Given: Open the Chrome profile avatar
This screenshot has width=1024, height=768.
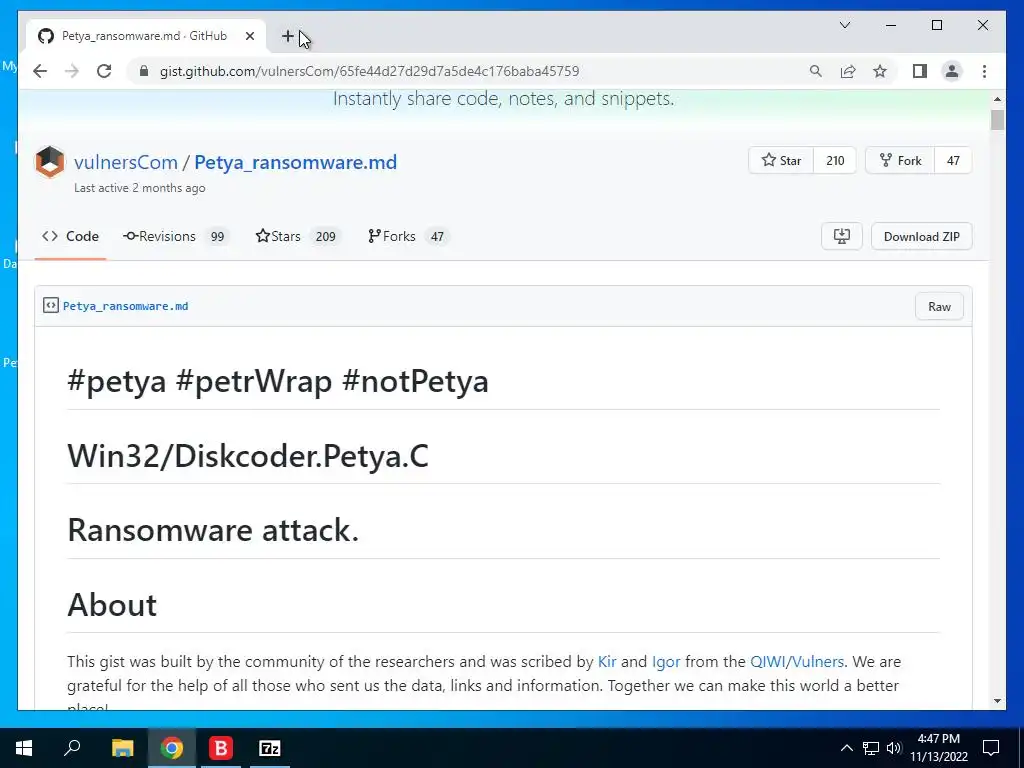Looking at the screenshot, I should (x=952, y=71).
